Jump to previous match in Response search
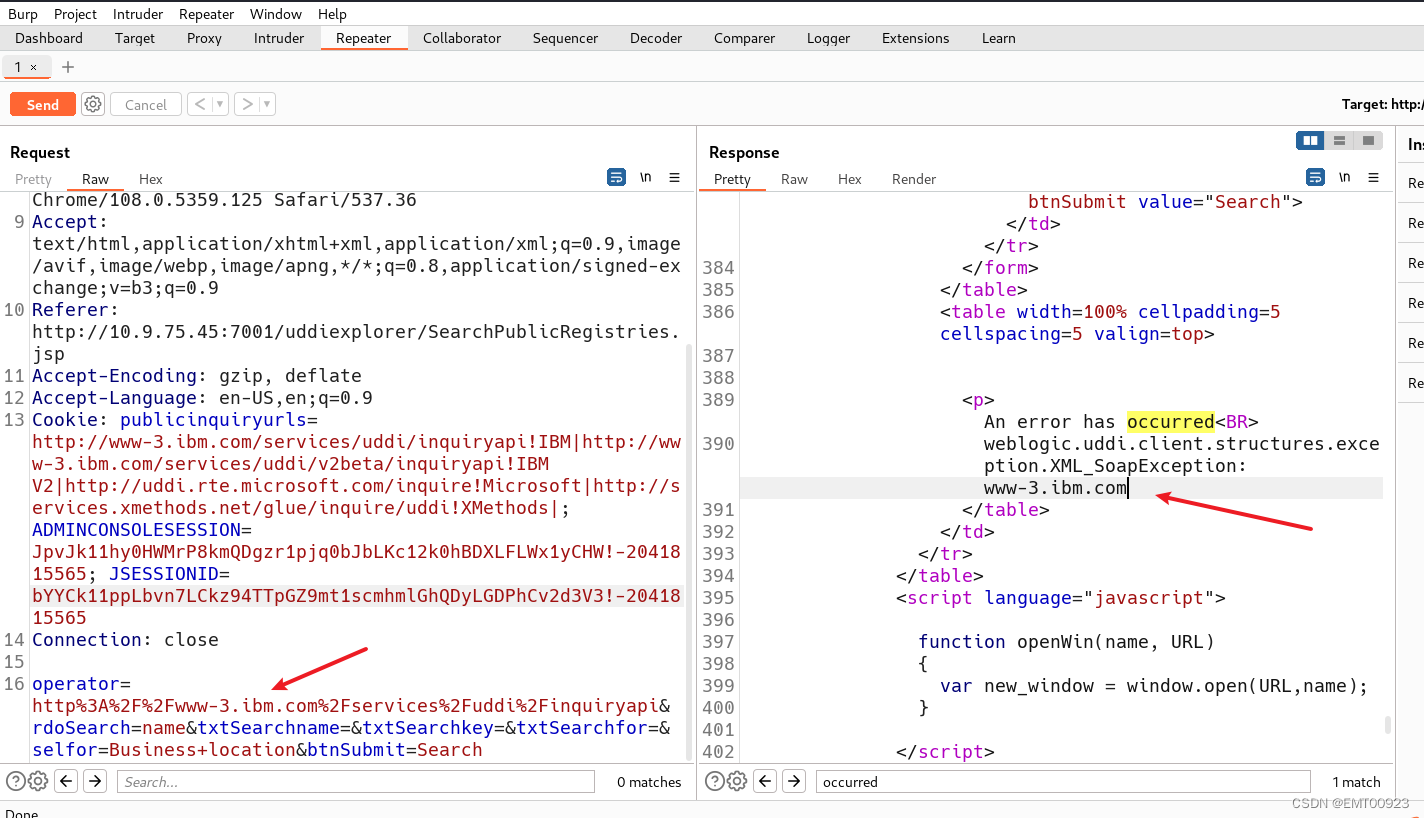The width and height of the screenshot is (1424, 818). [764, 781]
